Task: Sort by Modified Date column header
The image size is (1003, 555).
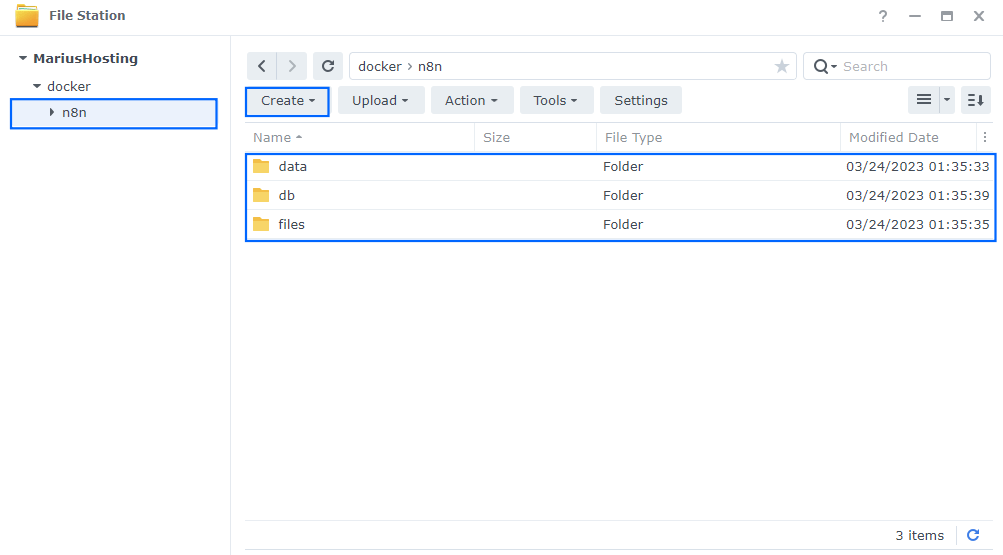Action: pos(908,137)
